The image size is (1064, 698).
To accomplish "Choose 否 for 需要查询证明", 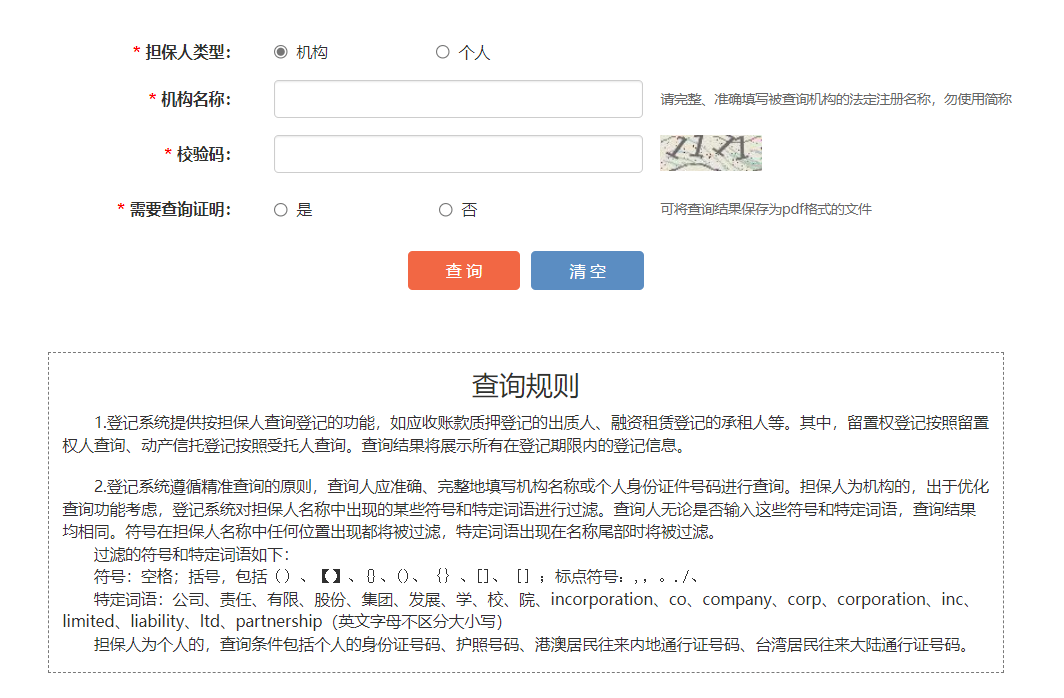I will click(445, 209).
